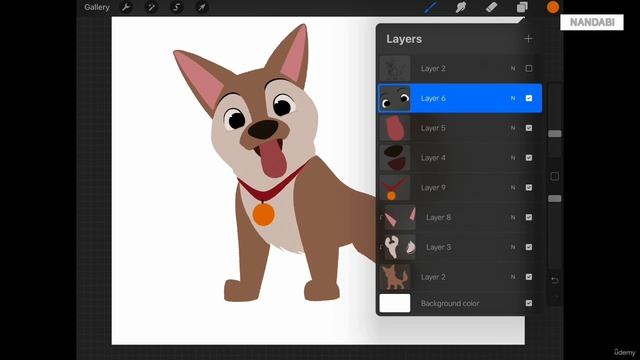
Task: Open blend mode N for Layer 9
Action: click(x=513, y=188)
